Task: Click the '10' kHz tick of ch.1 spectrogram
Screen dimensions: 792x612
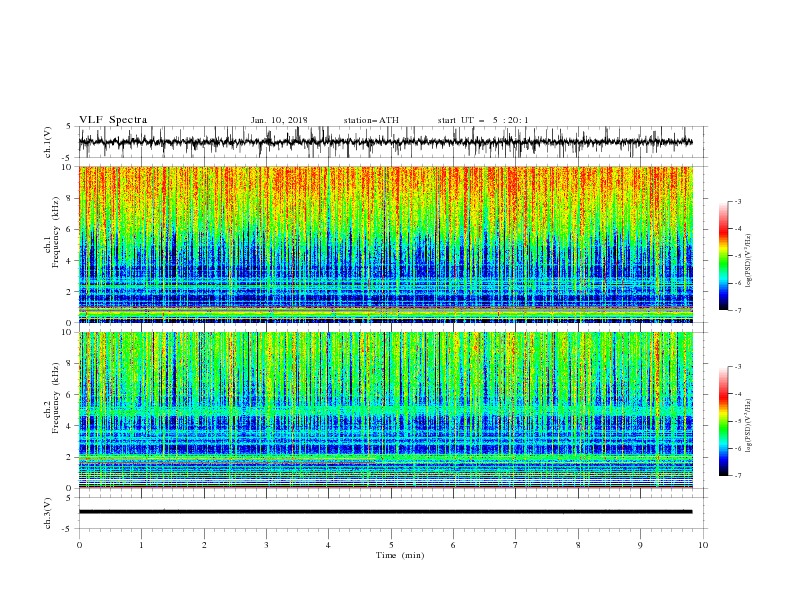Action: pyautogui.click(x=67, y=167)
